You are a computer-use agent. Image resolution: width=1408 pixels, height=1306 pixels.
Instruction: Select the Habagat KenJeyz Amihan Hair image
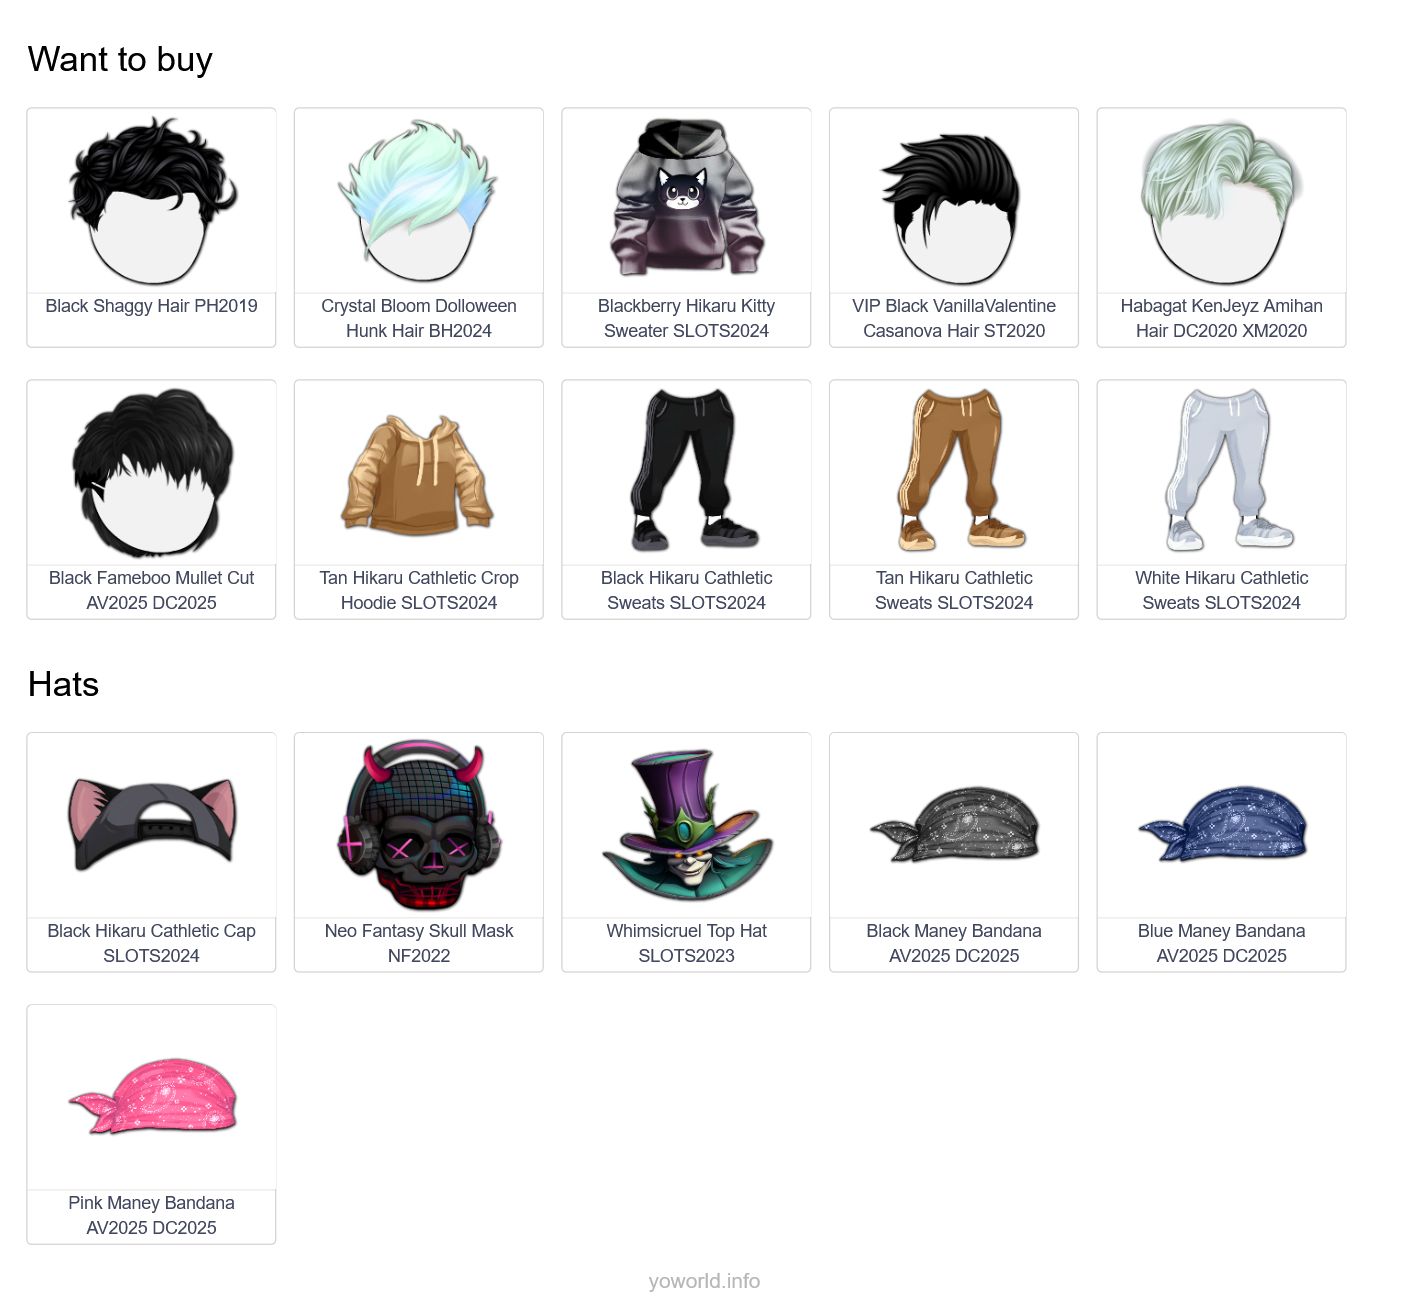1221,200
